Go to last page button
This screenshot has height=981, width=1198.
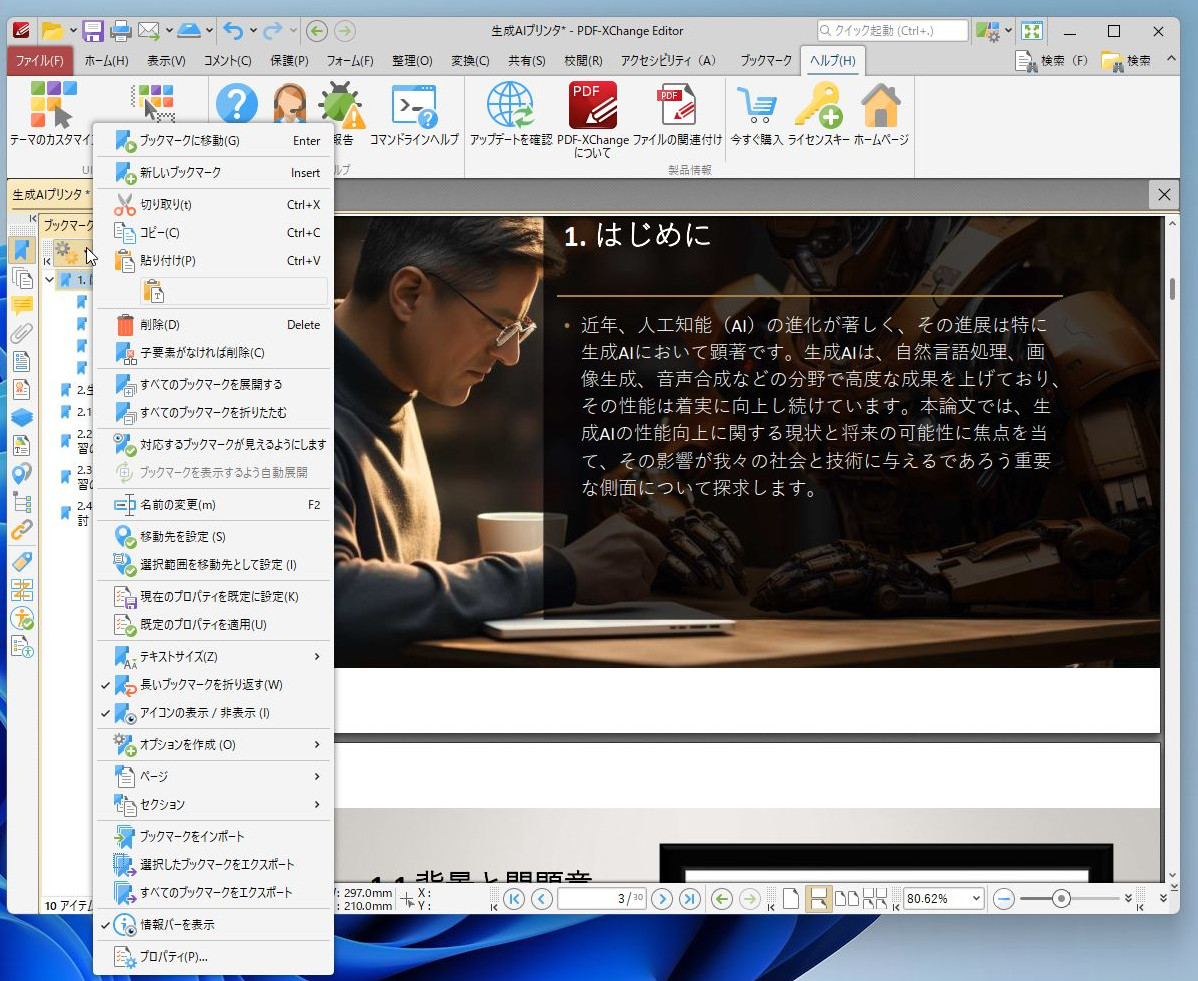pyautogui.click(x=689, y=899)
